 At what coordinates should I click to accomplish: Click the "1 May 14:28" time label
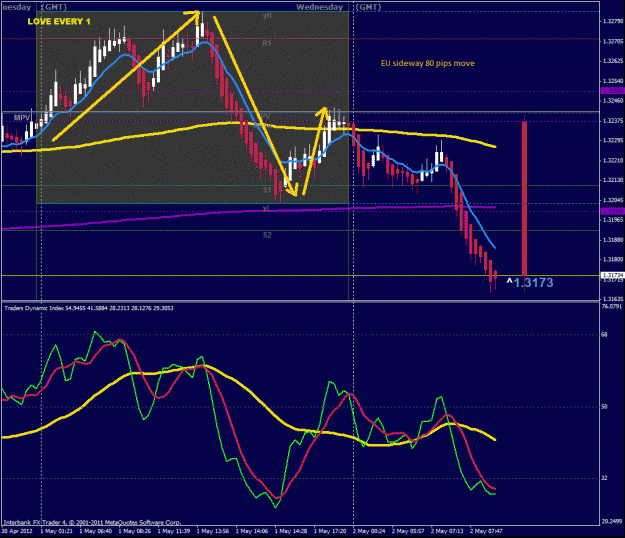291,531
